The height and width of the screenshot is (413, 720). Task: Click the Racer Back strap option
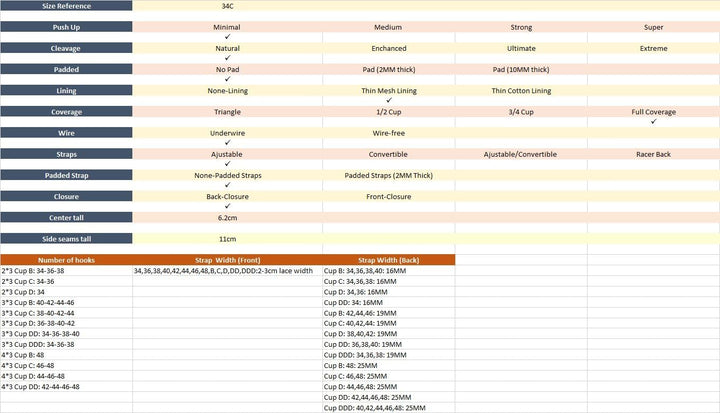[653, 154]
